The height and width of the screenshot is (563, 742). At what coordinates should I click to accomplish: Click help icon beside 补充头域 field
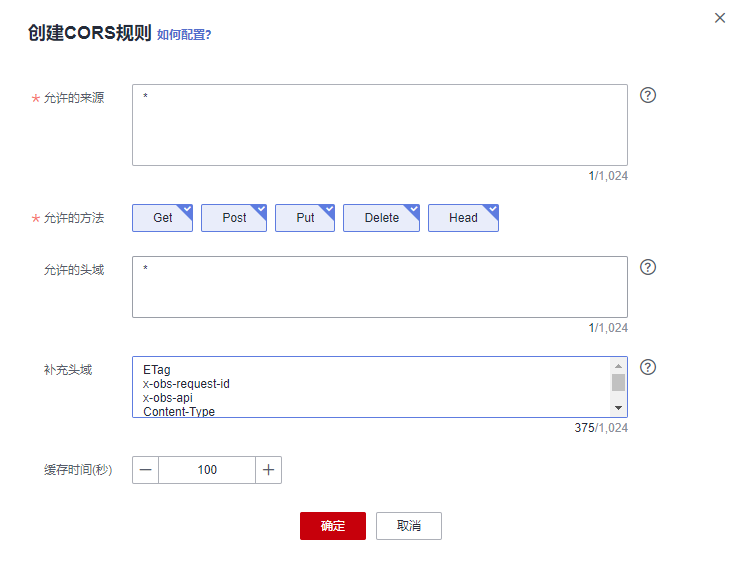pyautogui.click(x=647, y=367)
